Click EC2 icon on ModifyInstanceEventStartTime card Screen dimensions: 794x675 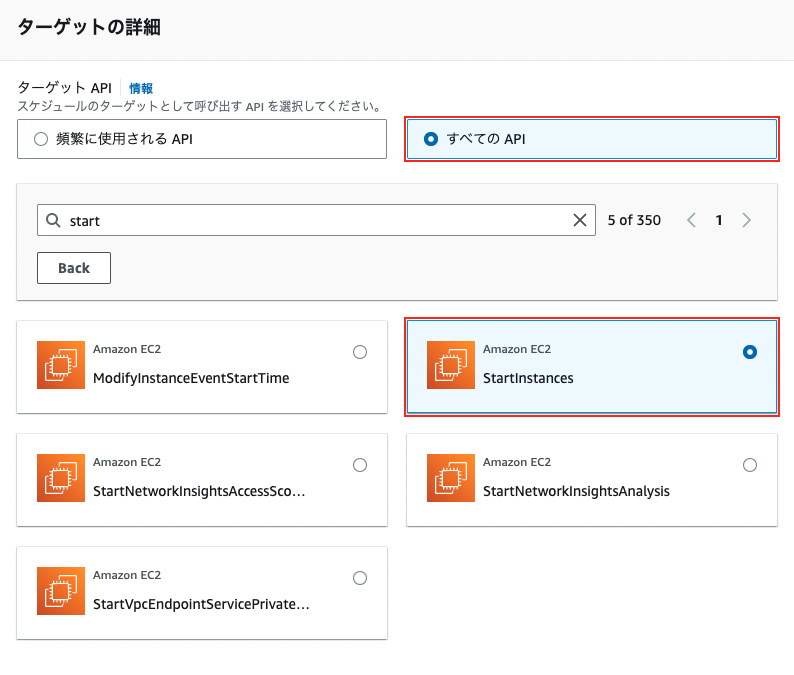tap(61, 365)
